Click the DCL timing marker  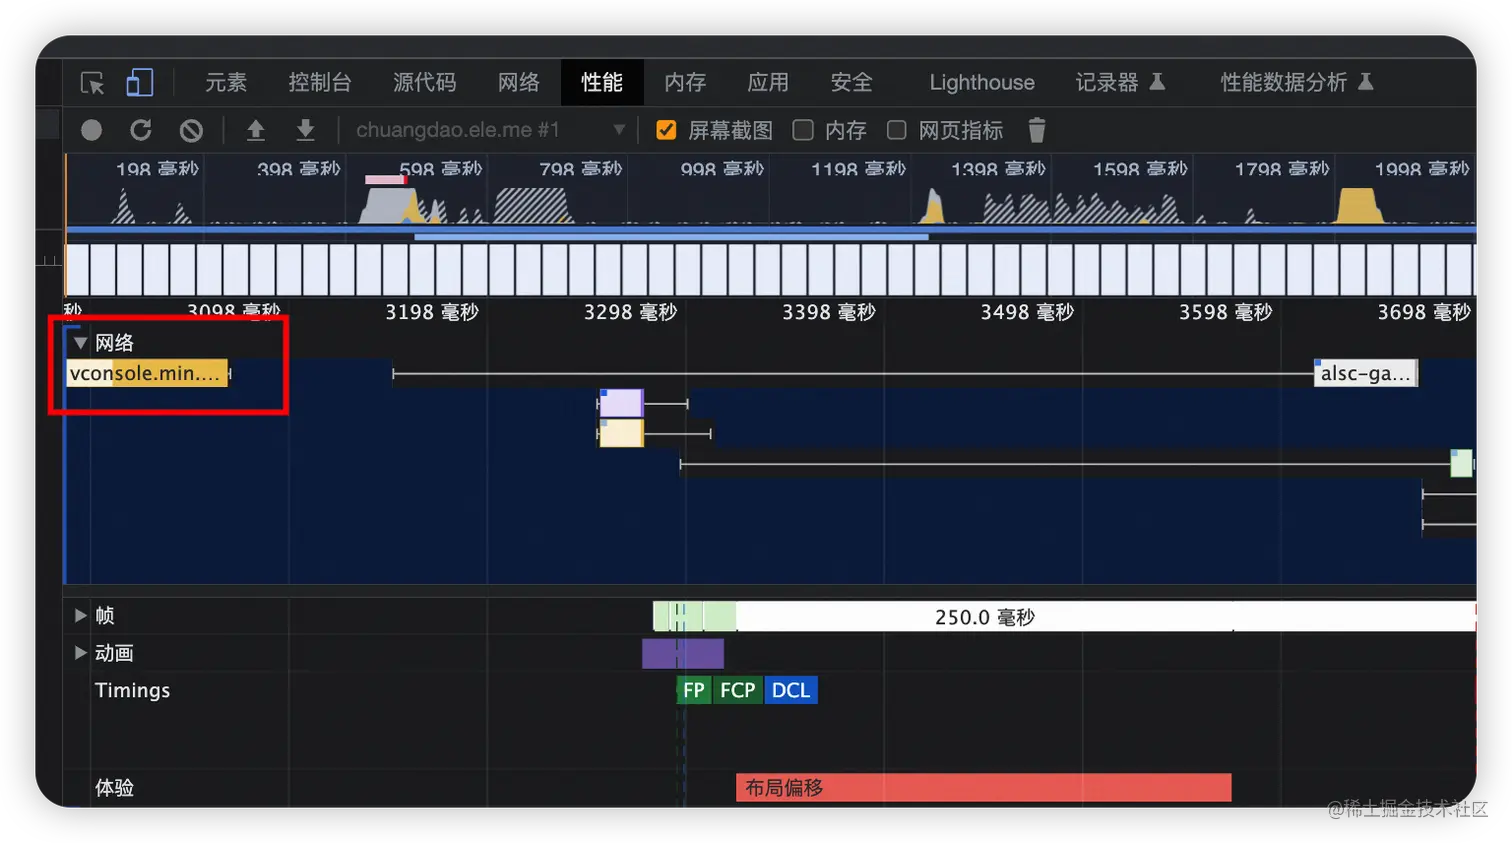coord(791,690)
